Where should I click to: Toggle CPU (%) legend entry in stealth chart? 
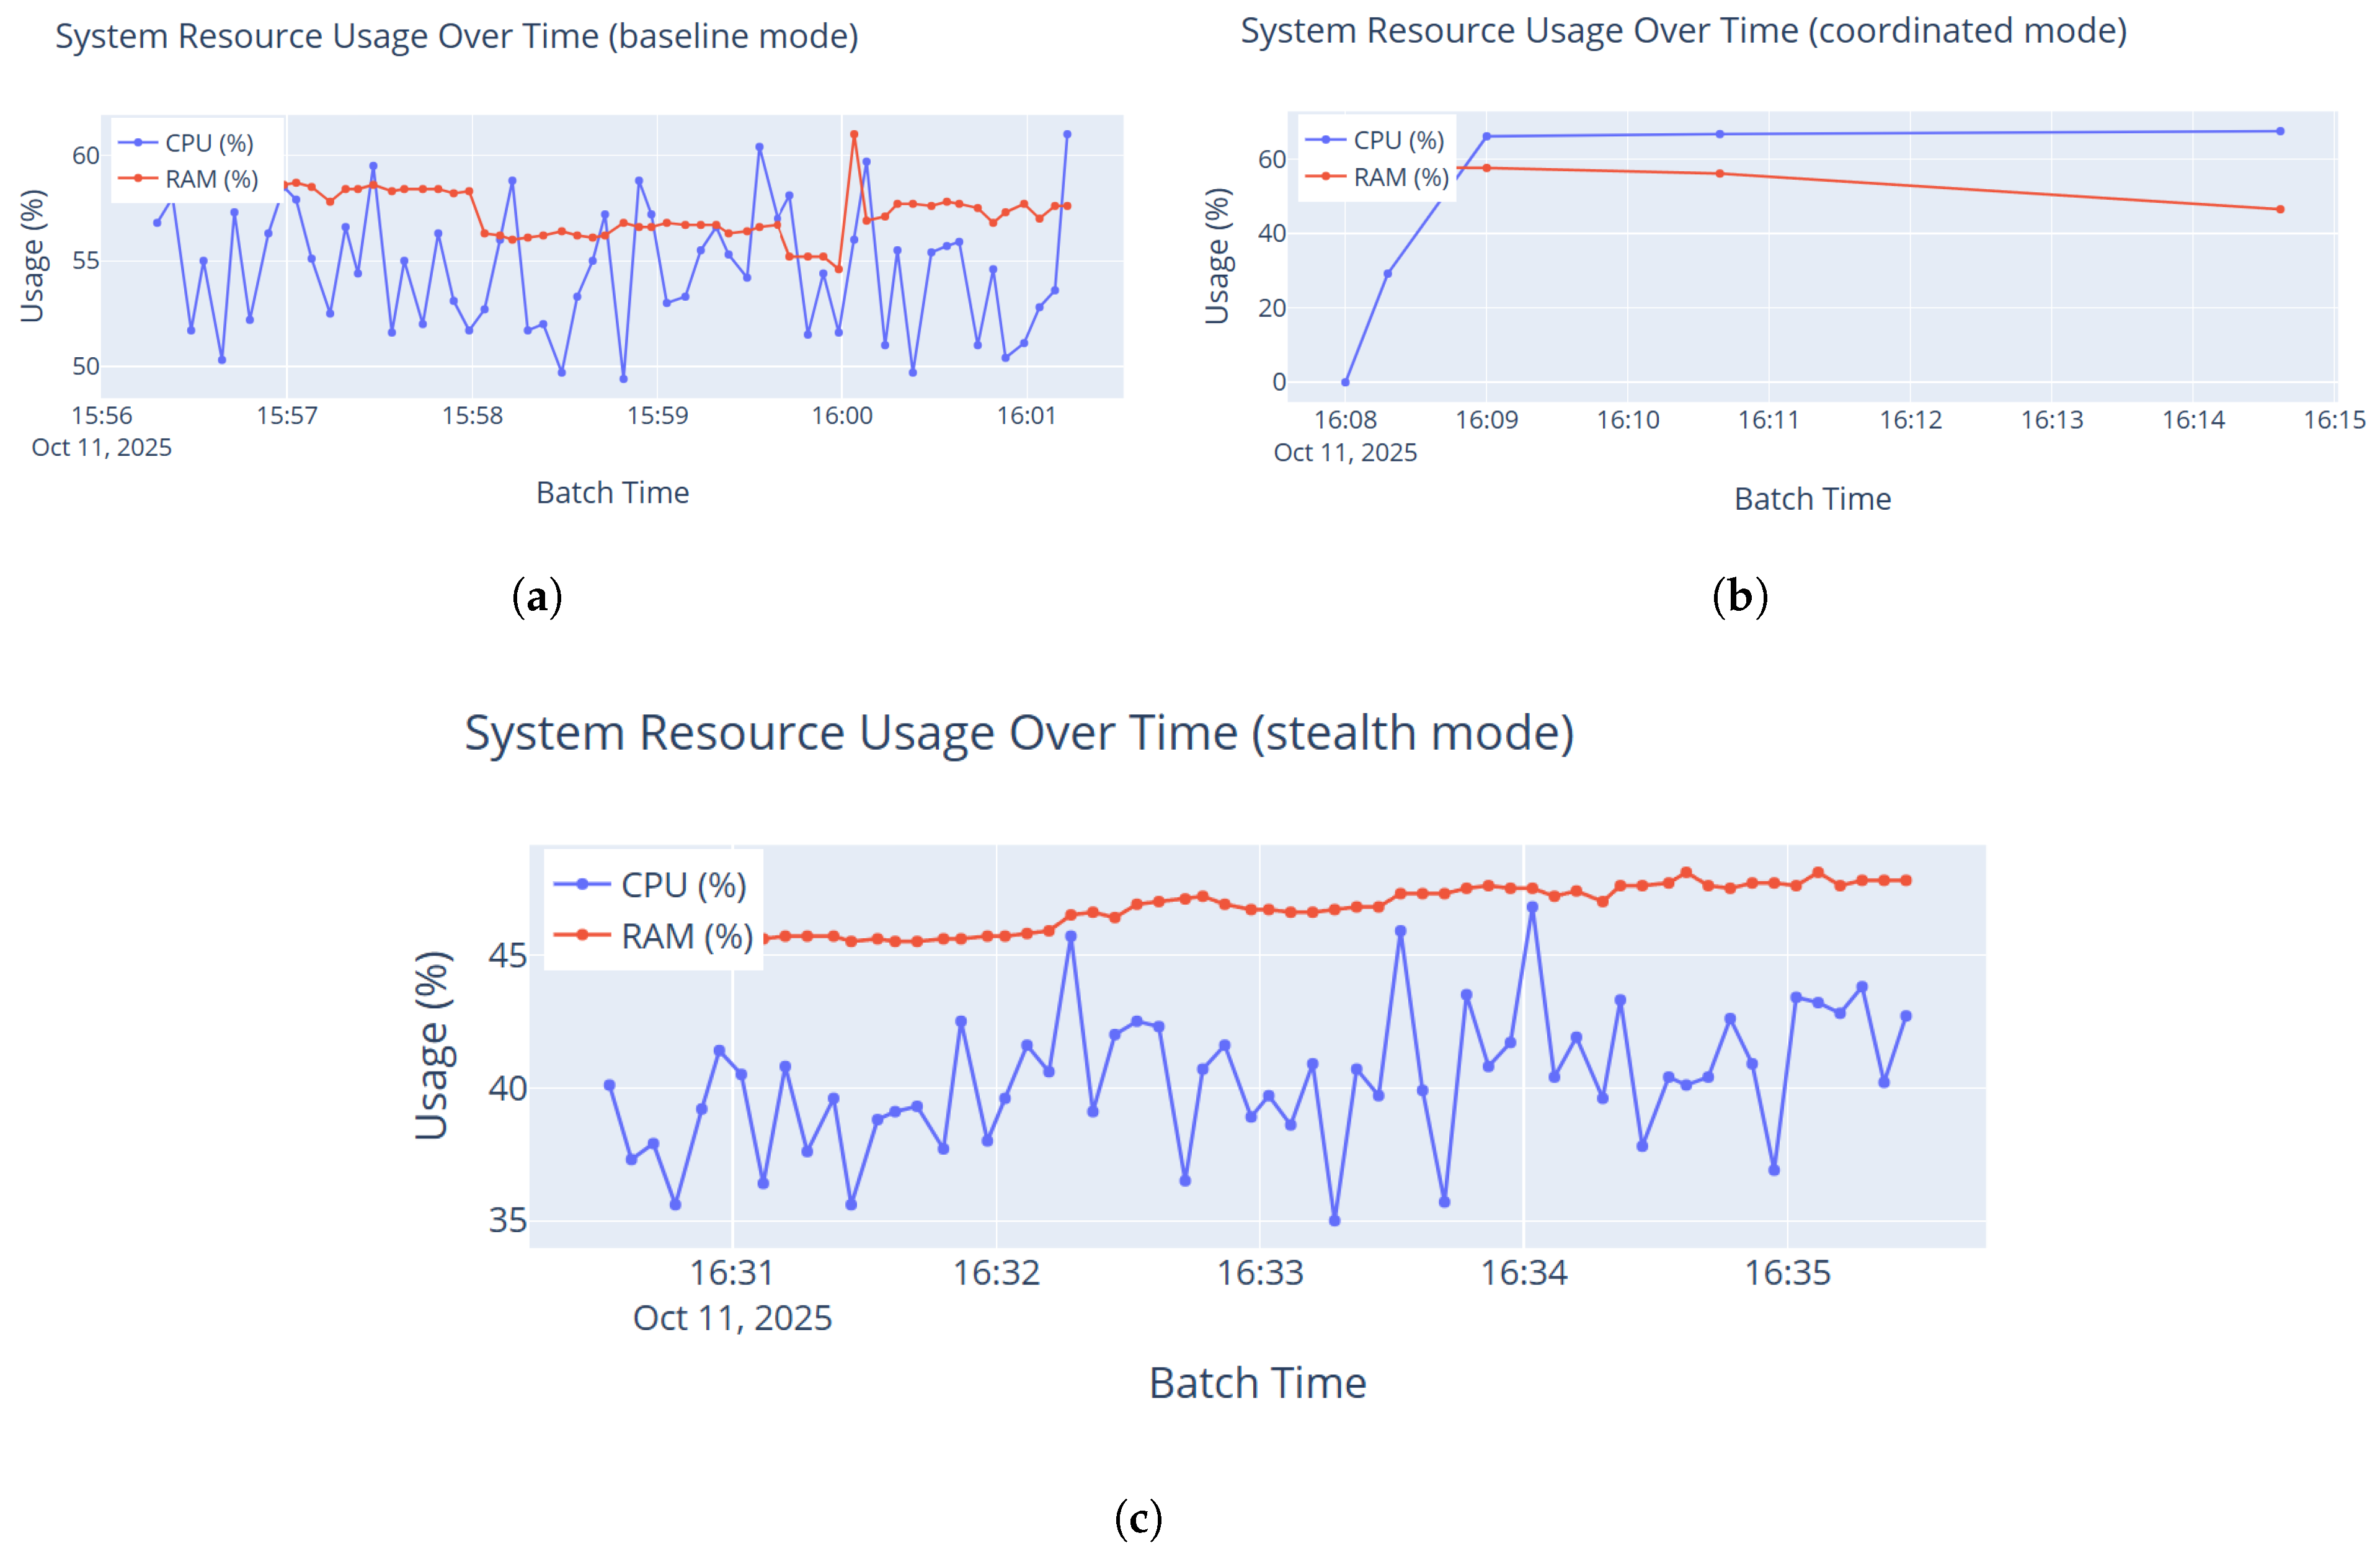tap(682, 885)
